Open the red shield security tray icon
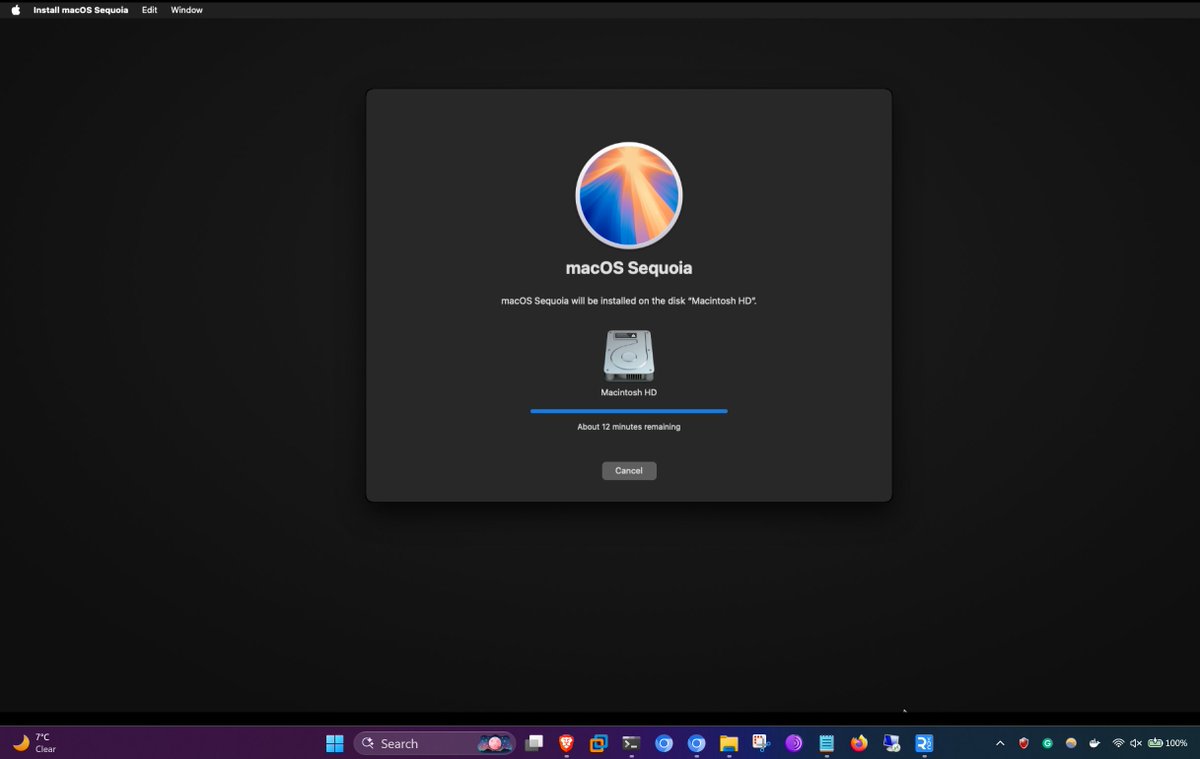Image resolution: width=1200 pixels, height=759 pixels. tap(1024, 743)
